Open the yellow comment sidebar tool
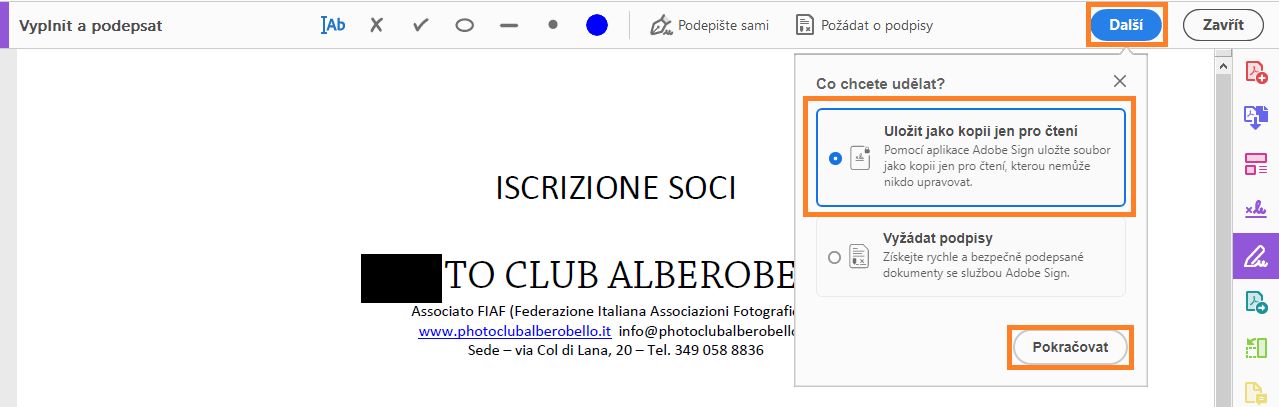This screenshot has height=407, width=1279. tap(1255, 393)
